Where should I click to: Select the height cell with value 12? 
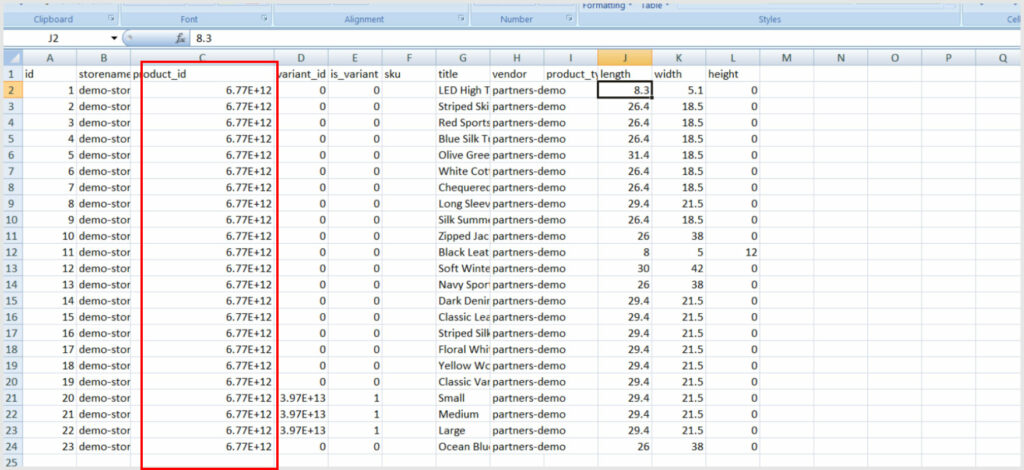(732, 252)
